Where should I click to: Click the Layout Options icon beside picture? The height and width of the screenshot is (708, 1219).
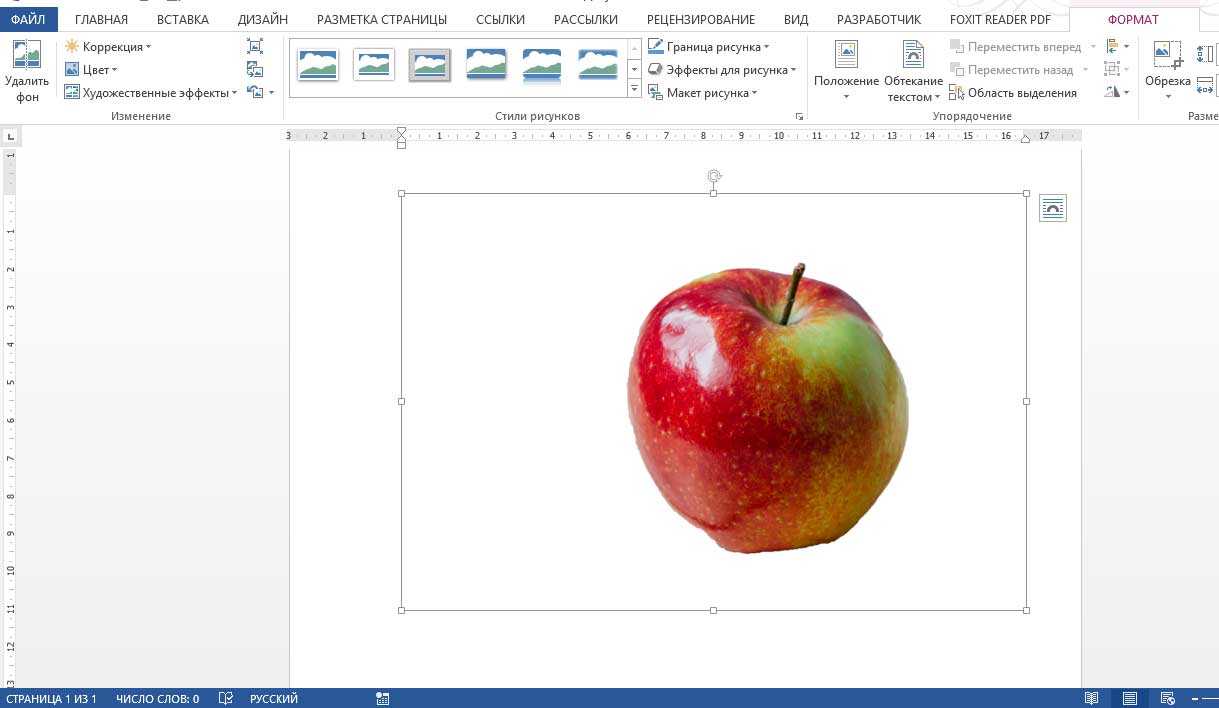pos(1052,208)
